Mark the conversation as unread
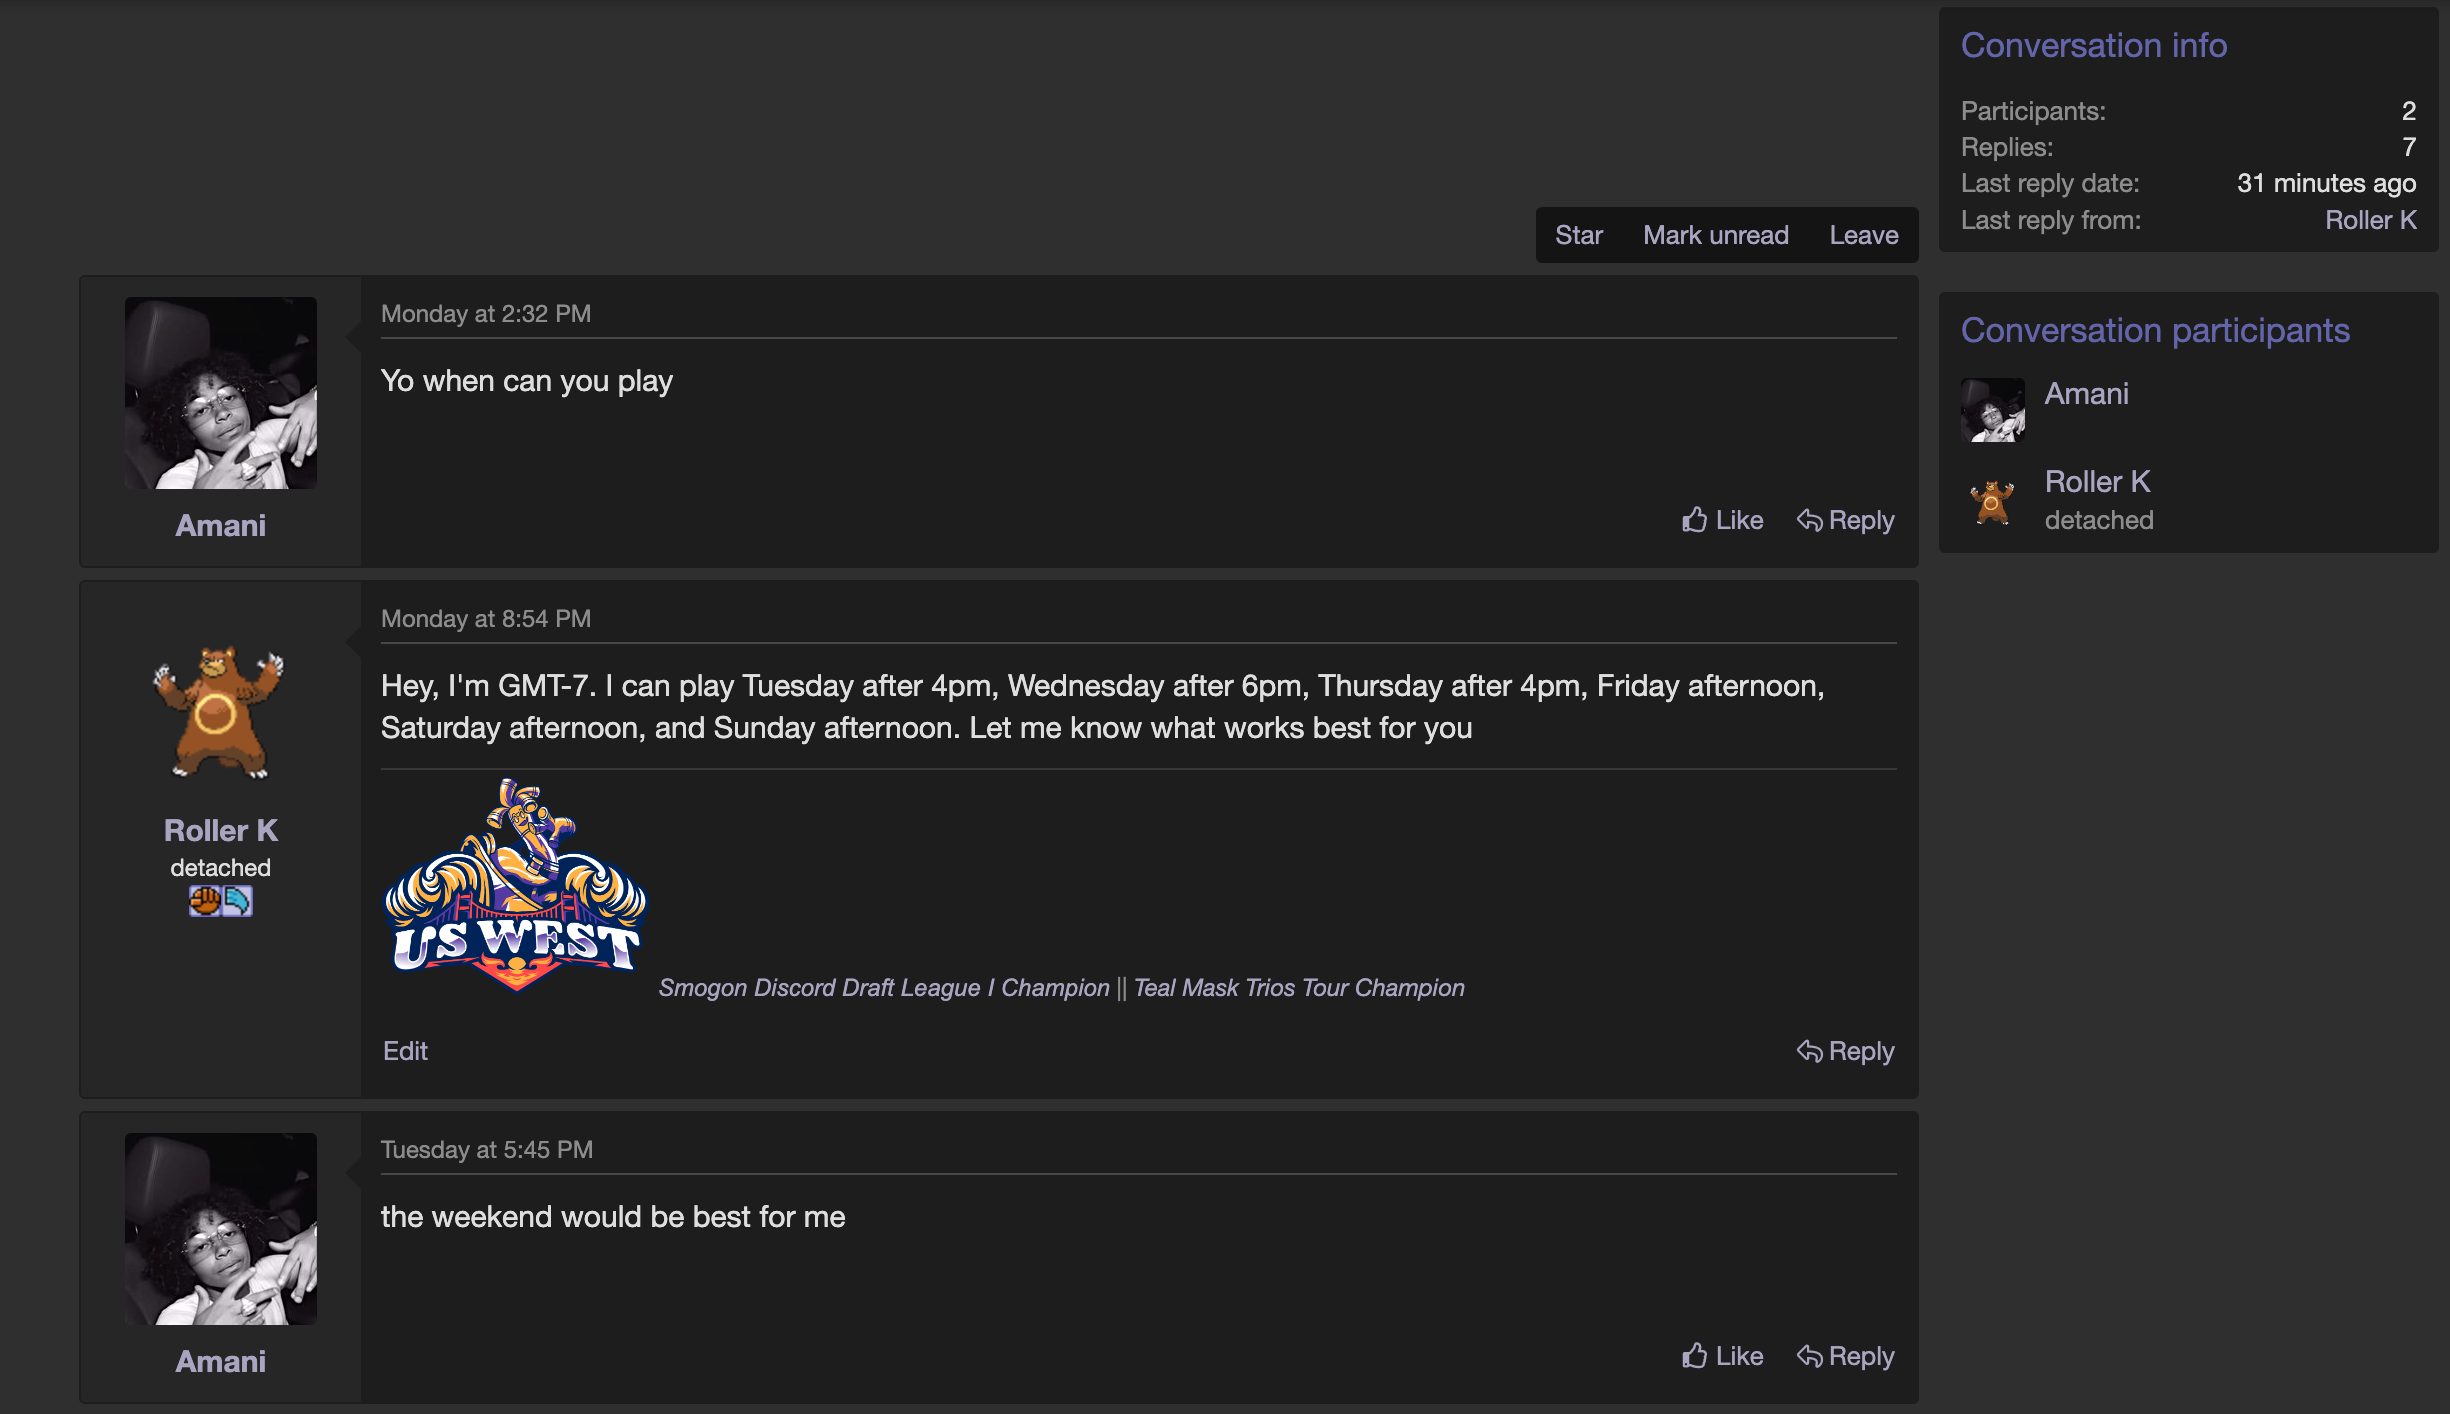 [x=1715, y=235]
